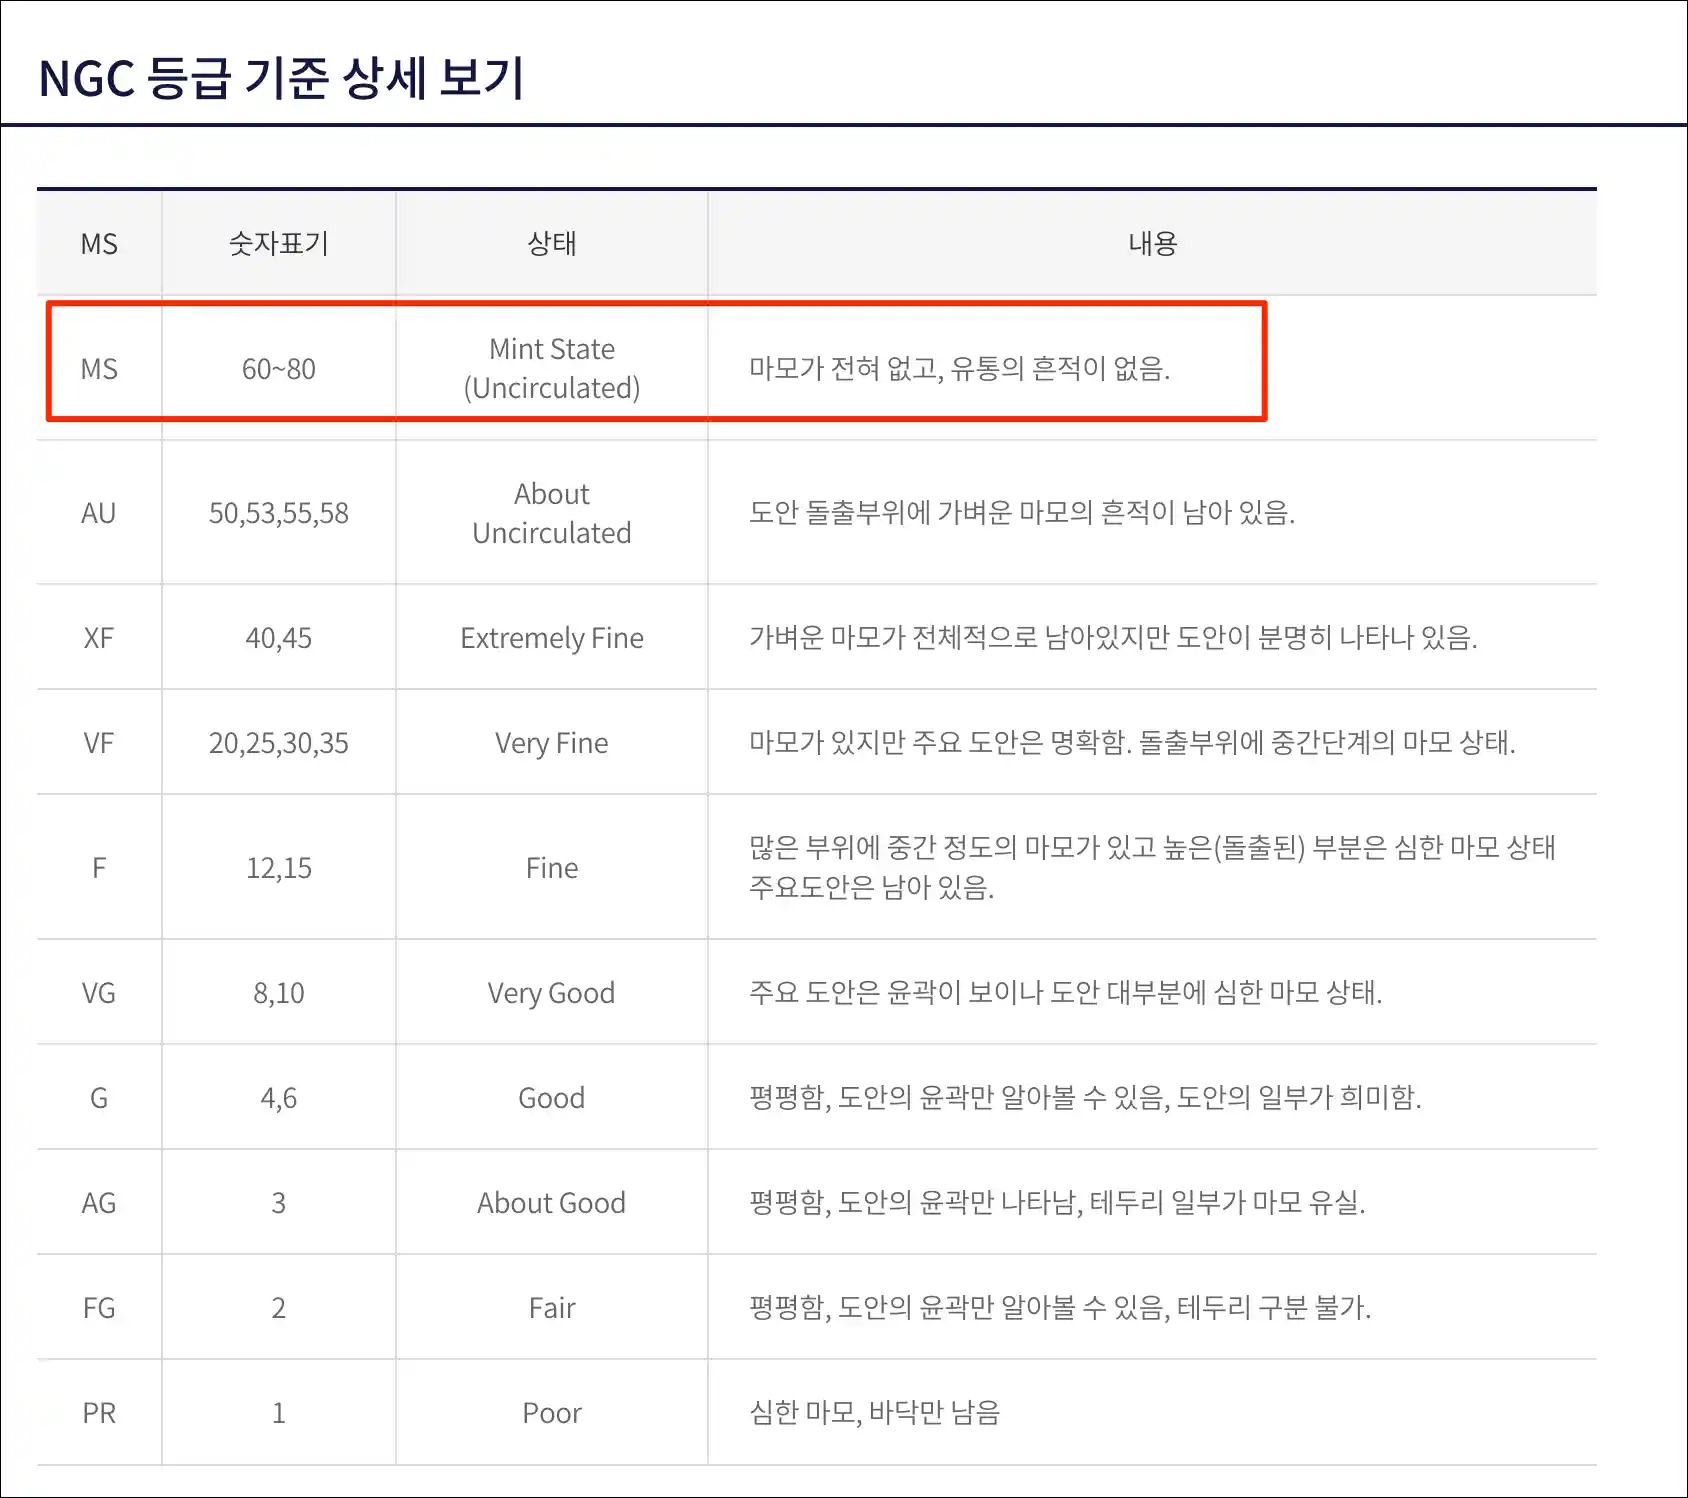Viewport: 1688px width, 1498px height.
Task: Click the '1' numeric cell in PR row
Action: pos(279,1413)
